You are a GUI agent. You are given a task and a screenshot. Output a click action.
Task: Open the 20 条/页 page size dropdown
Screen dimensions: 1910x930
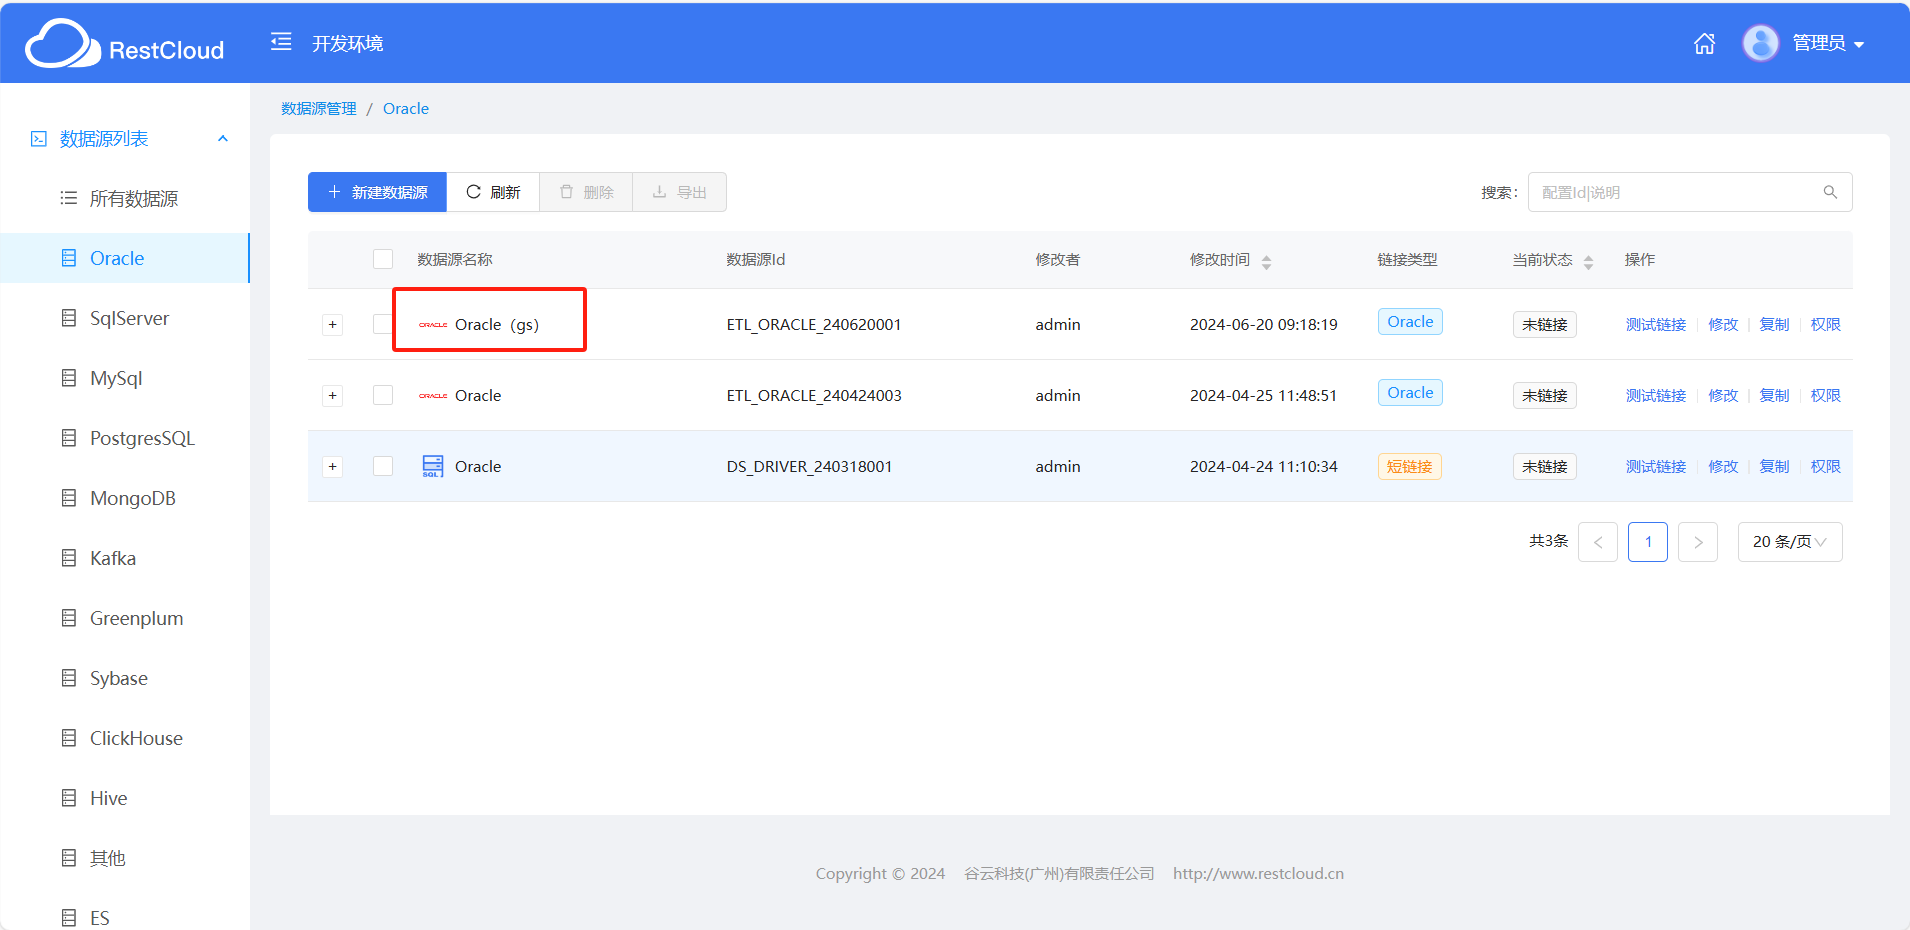click(1790, 542)
